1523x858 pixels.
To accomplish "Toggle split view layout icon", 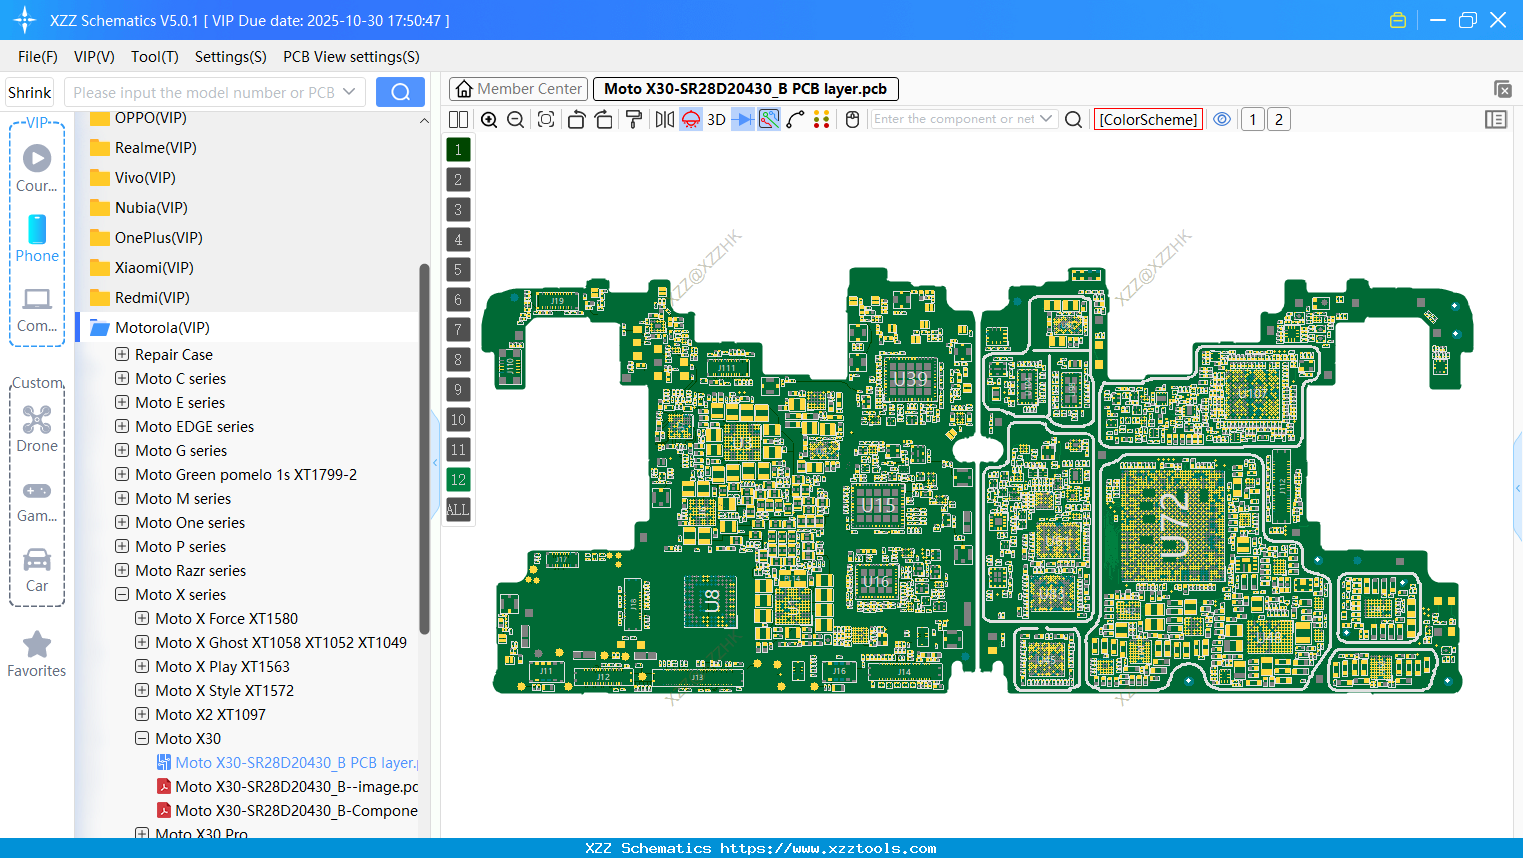I will (x=458, y=119).
